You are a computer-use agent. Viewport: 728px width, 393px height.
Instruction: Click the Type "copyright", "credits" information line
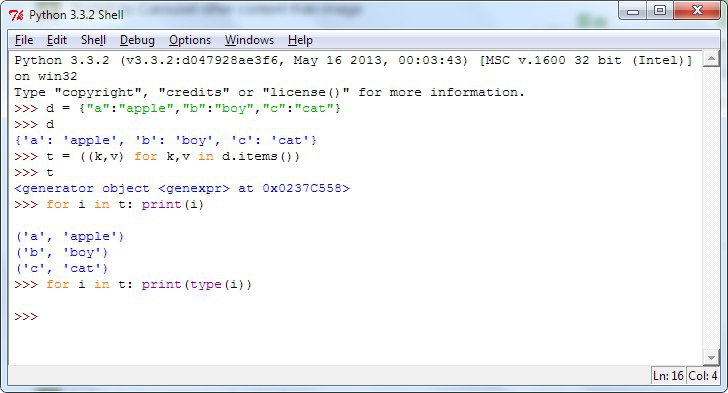(x=269, y=92)
